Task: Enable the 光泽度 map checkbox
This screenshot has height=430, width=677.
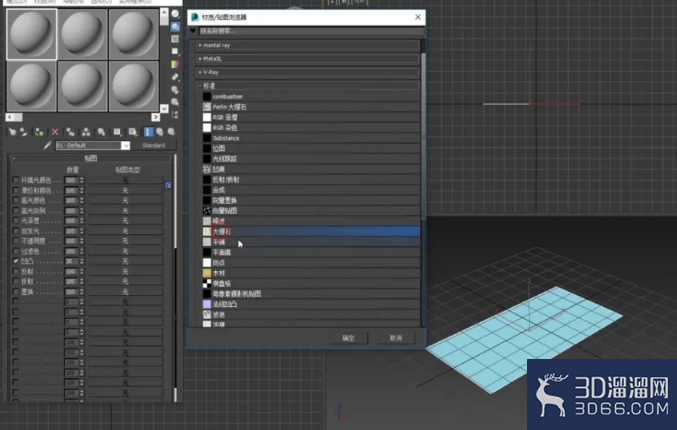Action: click(16, 221)
